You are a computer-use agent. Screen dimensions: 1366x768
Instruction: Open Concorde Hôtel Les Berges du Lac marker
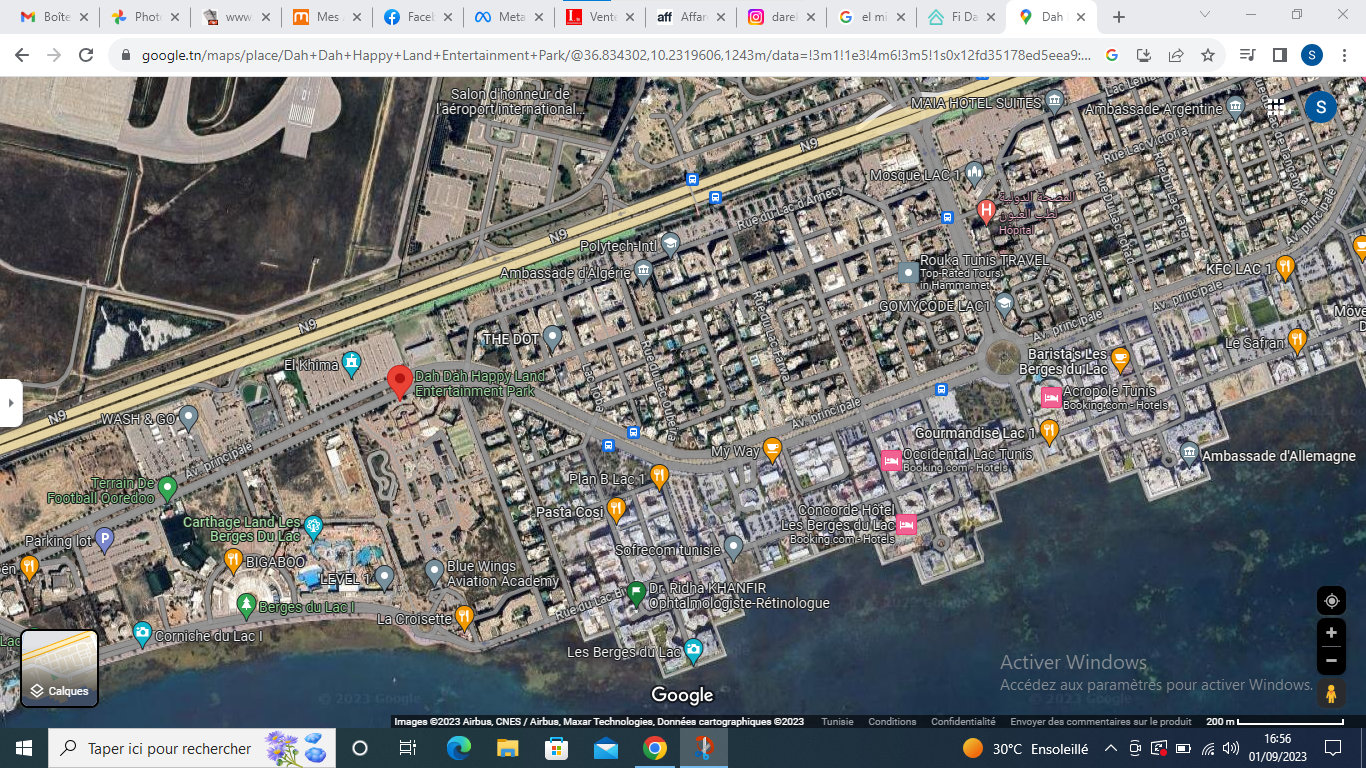907,525
